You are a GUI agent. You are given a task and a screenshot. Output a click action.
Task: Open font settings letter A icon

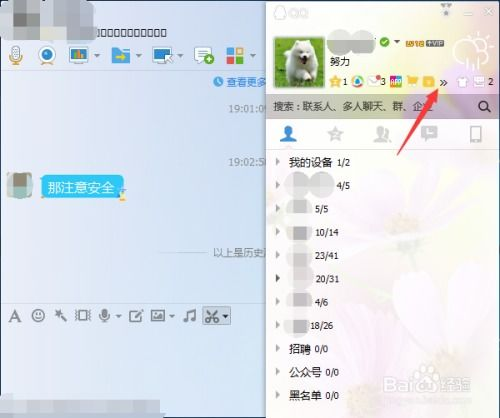pyautogui.click(x=15, y=316)
